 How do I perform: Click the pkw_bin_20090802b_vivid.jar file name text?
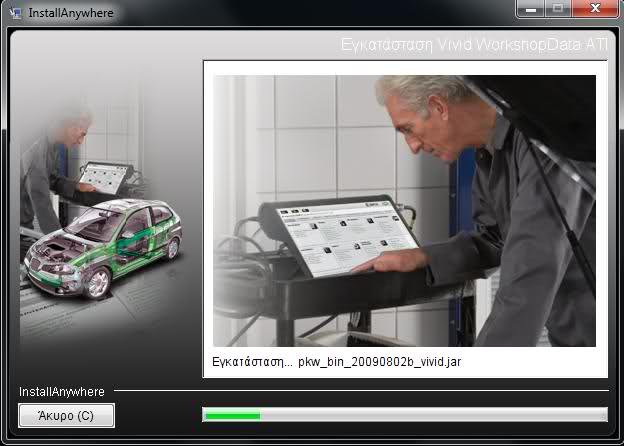pyautogui.click(x=379, y=361)
